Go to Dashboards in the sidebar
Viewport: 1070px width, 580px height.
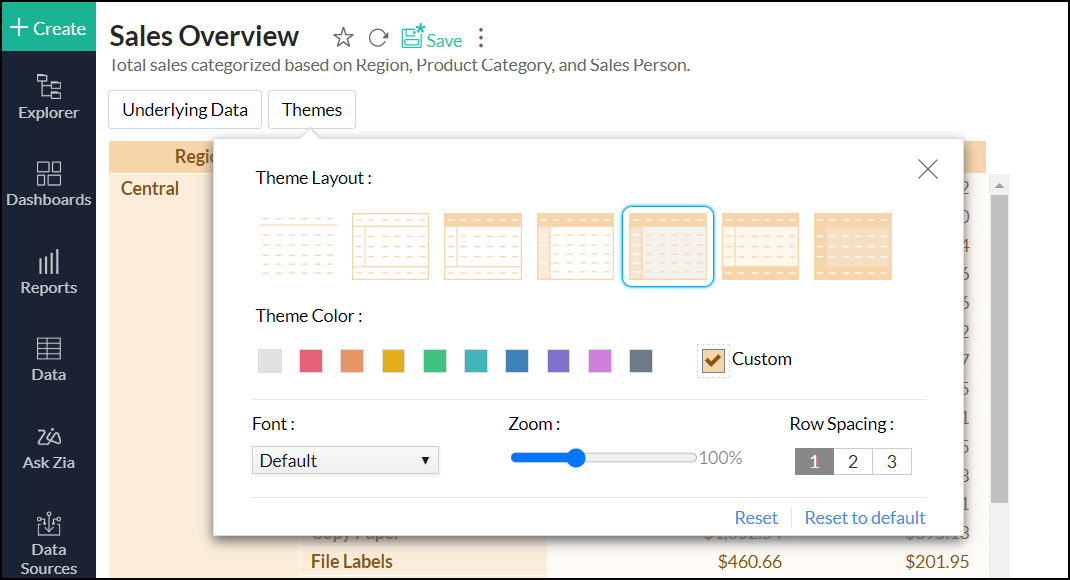tap(48, 184)
